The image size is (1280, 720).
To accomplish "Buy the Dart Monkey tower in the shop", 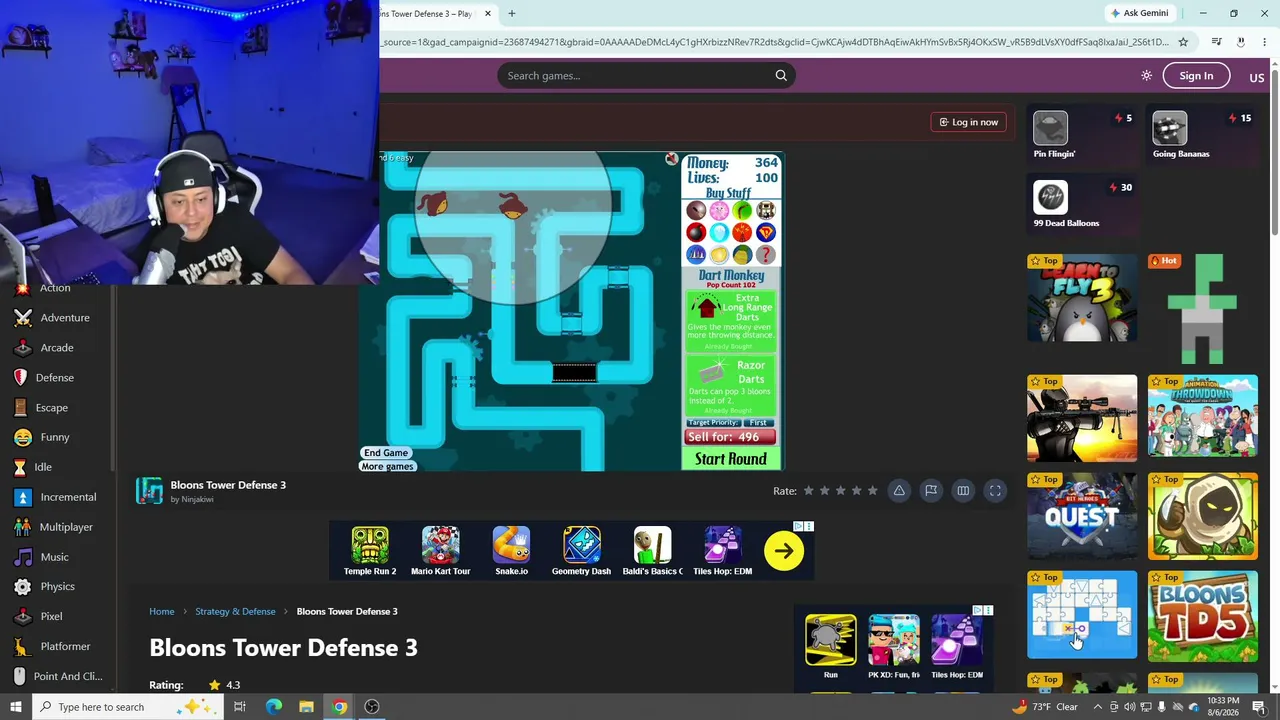I will coord(696,210).
